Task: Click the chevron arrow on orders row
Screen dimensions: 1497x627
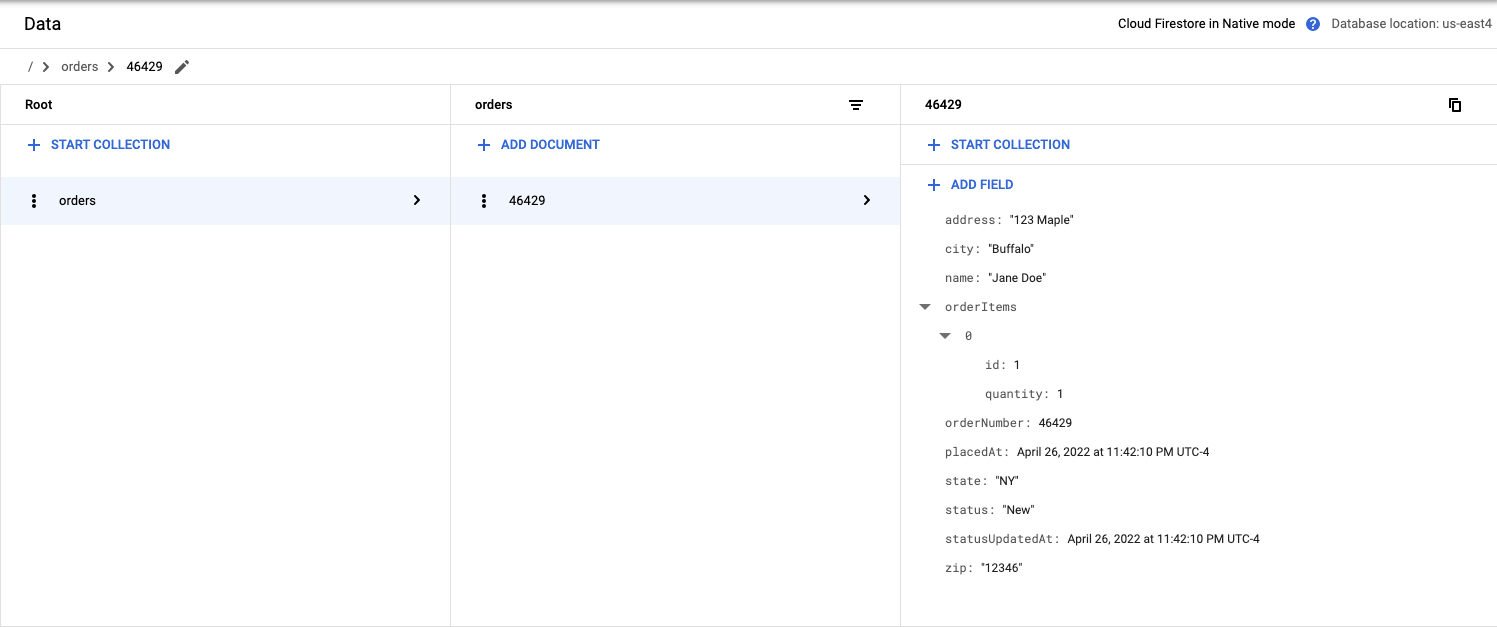Action: click(417, 201)
